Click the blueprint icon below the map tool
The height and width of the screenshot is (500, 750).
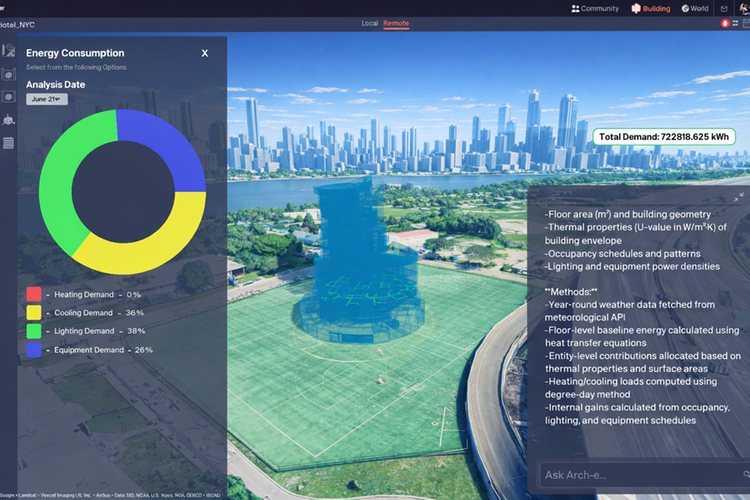coord(9,74)
